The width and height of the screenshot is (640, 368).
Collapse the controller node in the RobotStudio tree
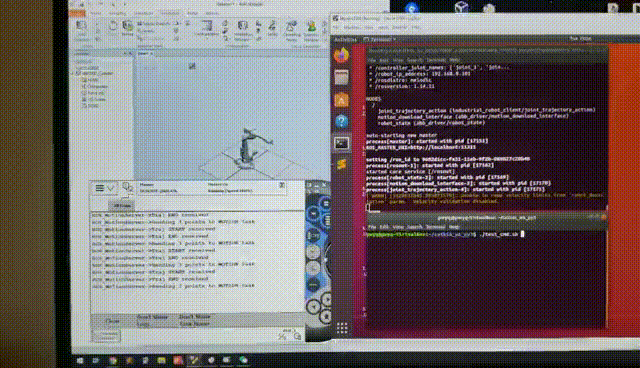click(x=73, y=73)
